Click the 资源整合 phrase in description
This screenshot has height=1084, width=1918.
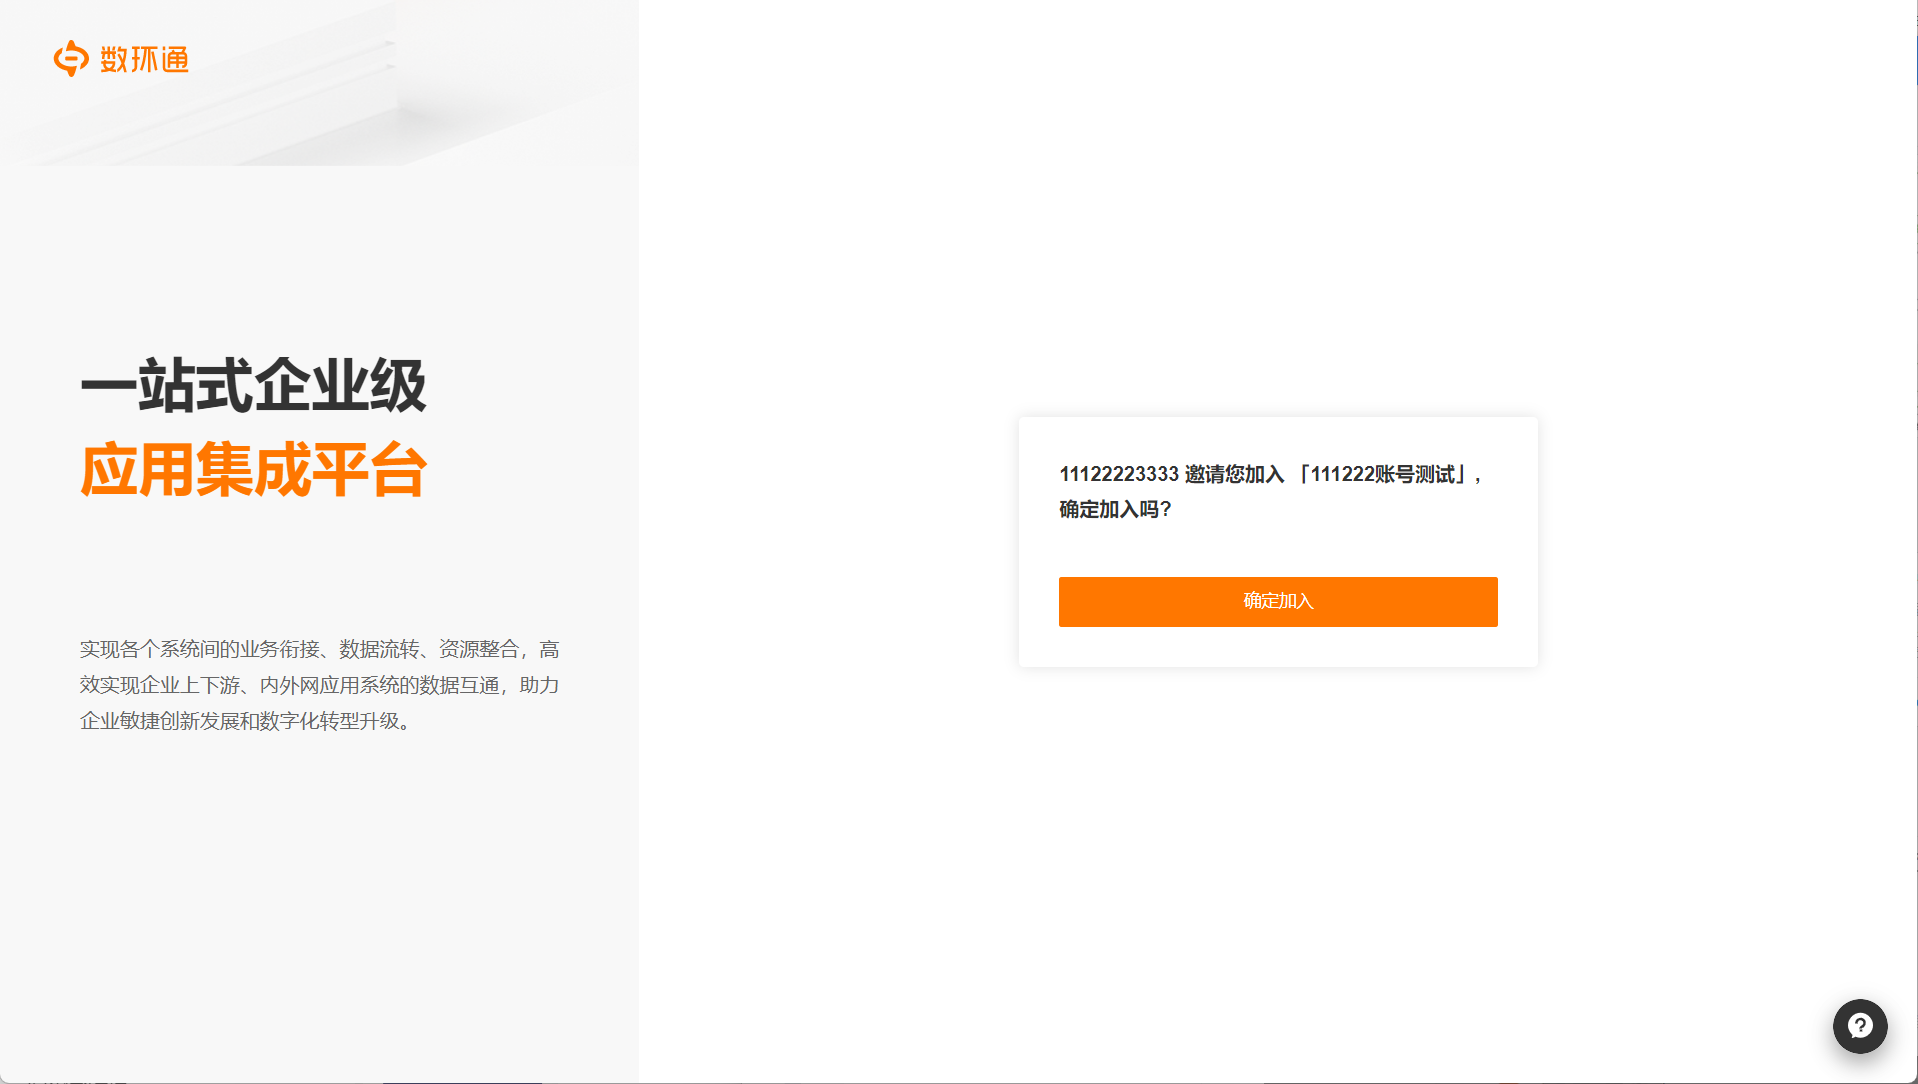(x=479, y=649)
